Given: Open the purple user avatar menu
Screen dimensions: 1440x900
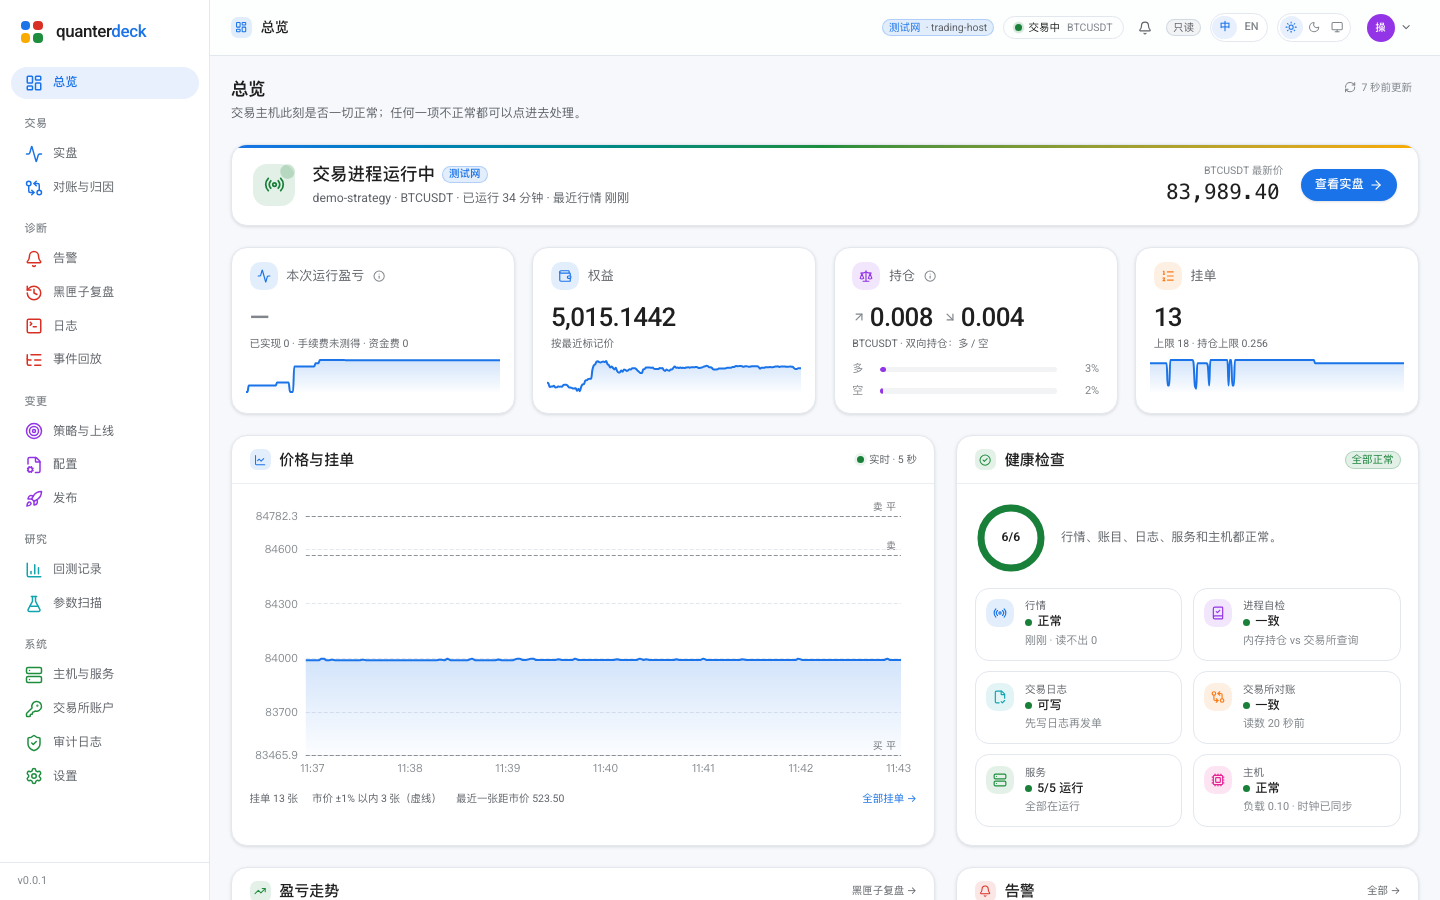Looking at the screenshot, I should click(1380, 27).
